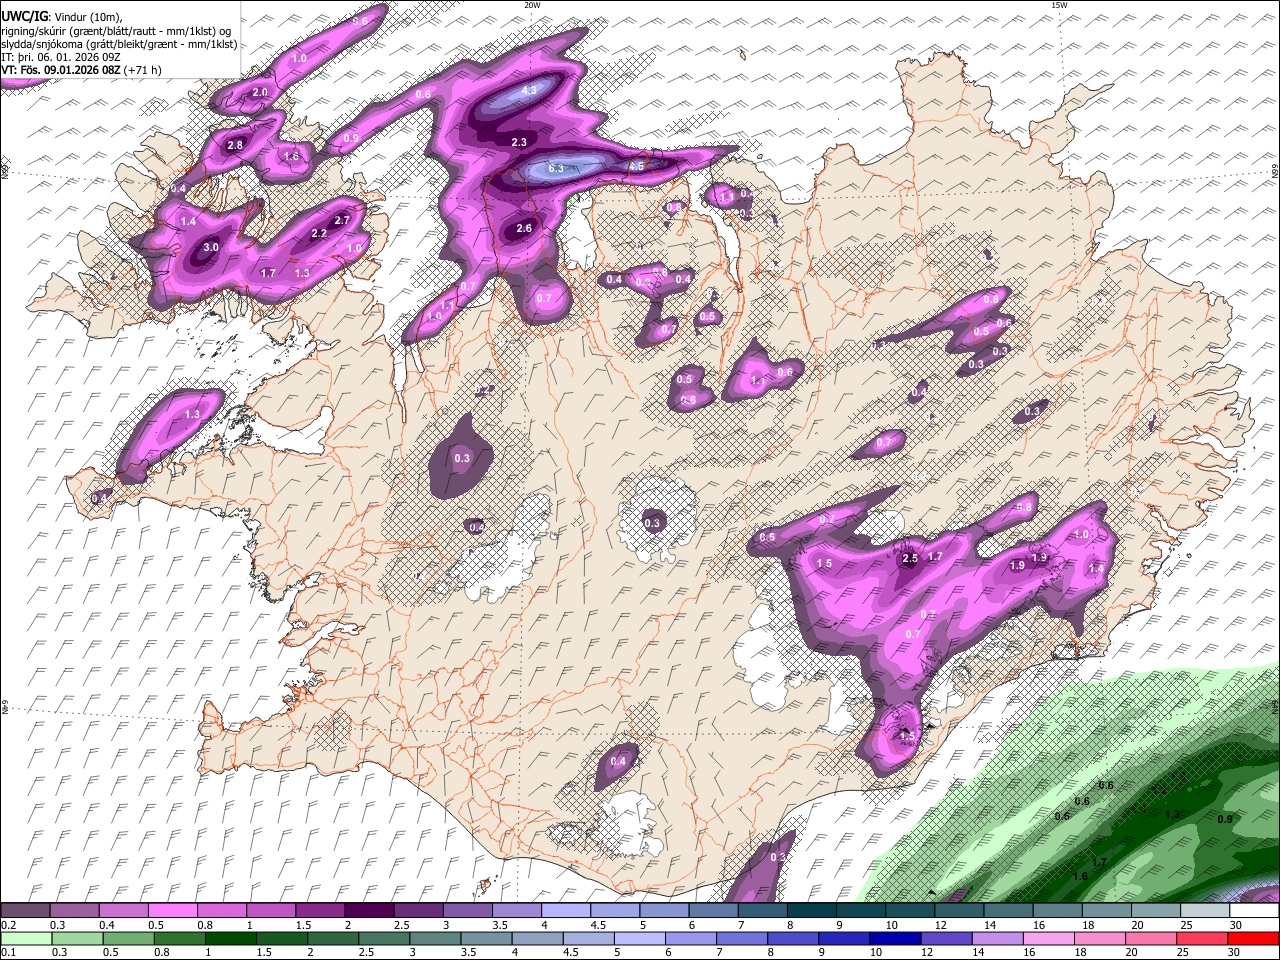Click the "2.6" snowfall value on map
Viewport: 1280px width, 960px height.
click(524, 229)
